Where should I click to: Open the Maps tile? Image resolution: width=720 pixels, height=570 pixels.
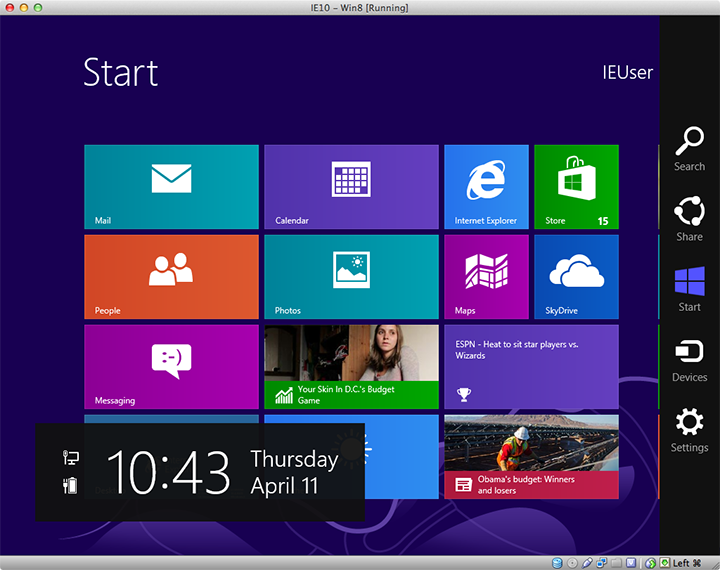pos(486,277)
